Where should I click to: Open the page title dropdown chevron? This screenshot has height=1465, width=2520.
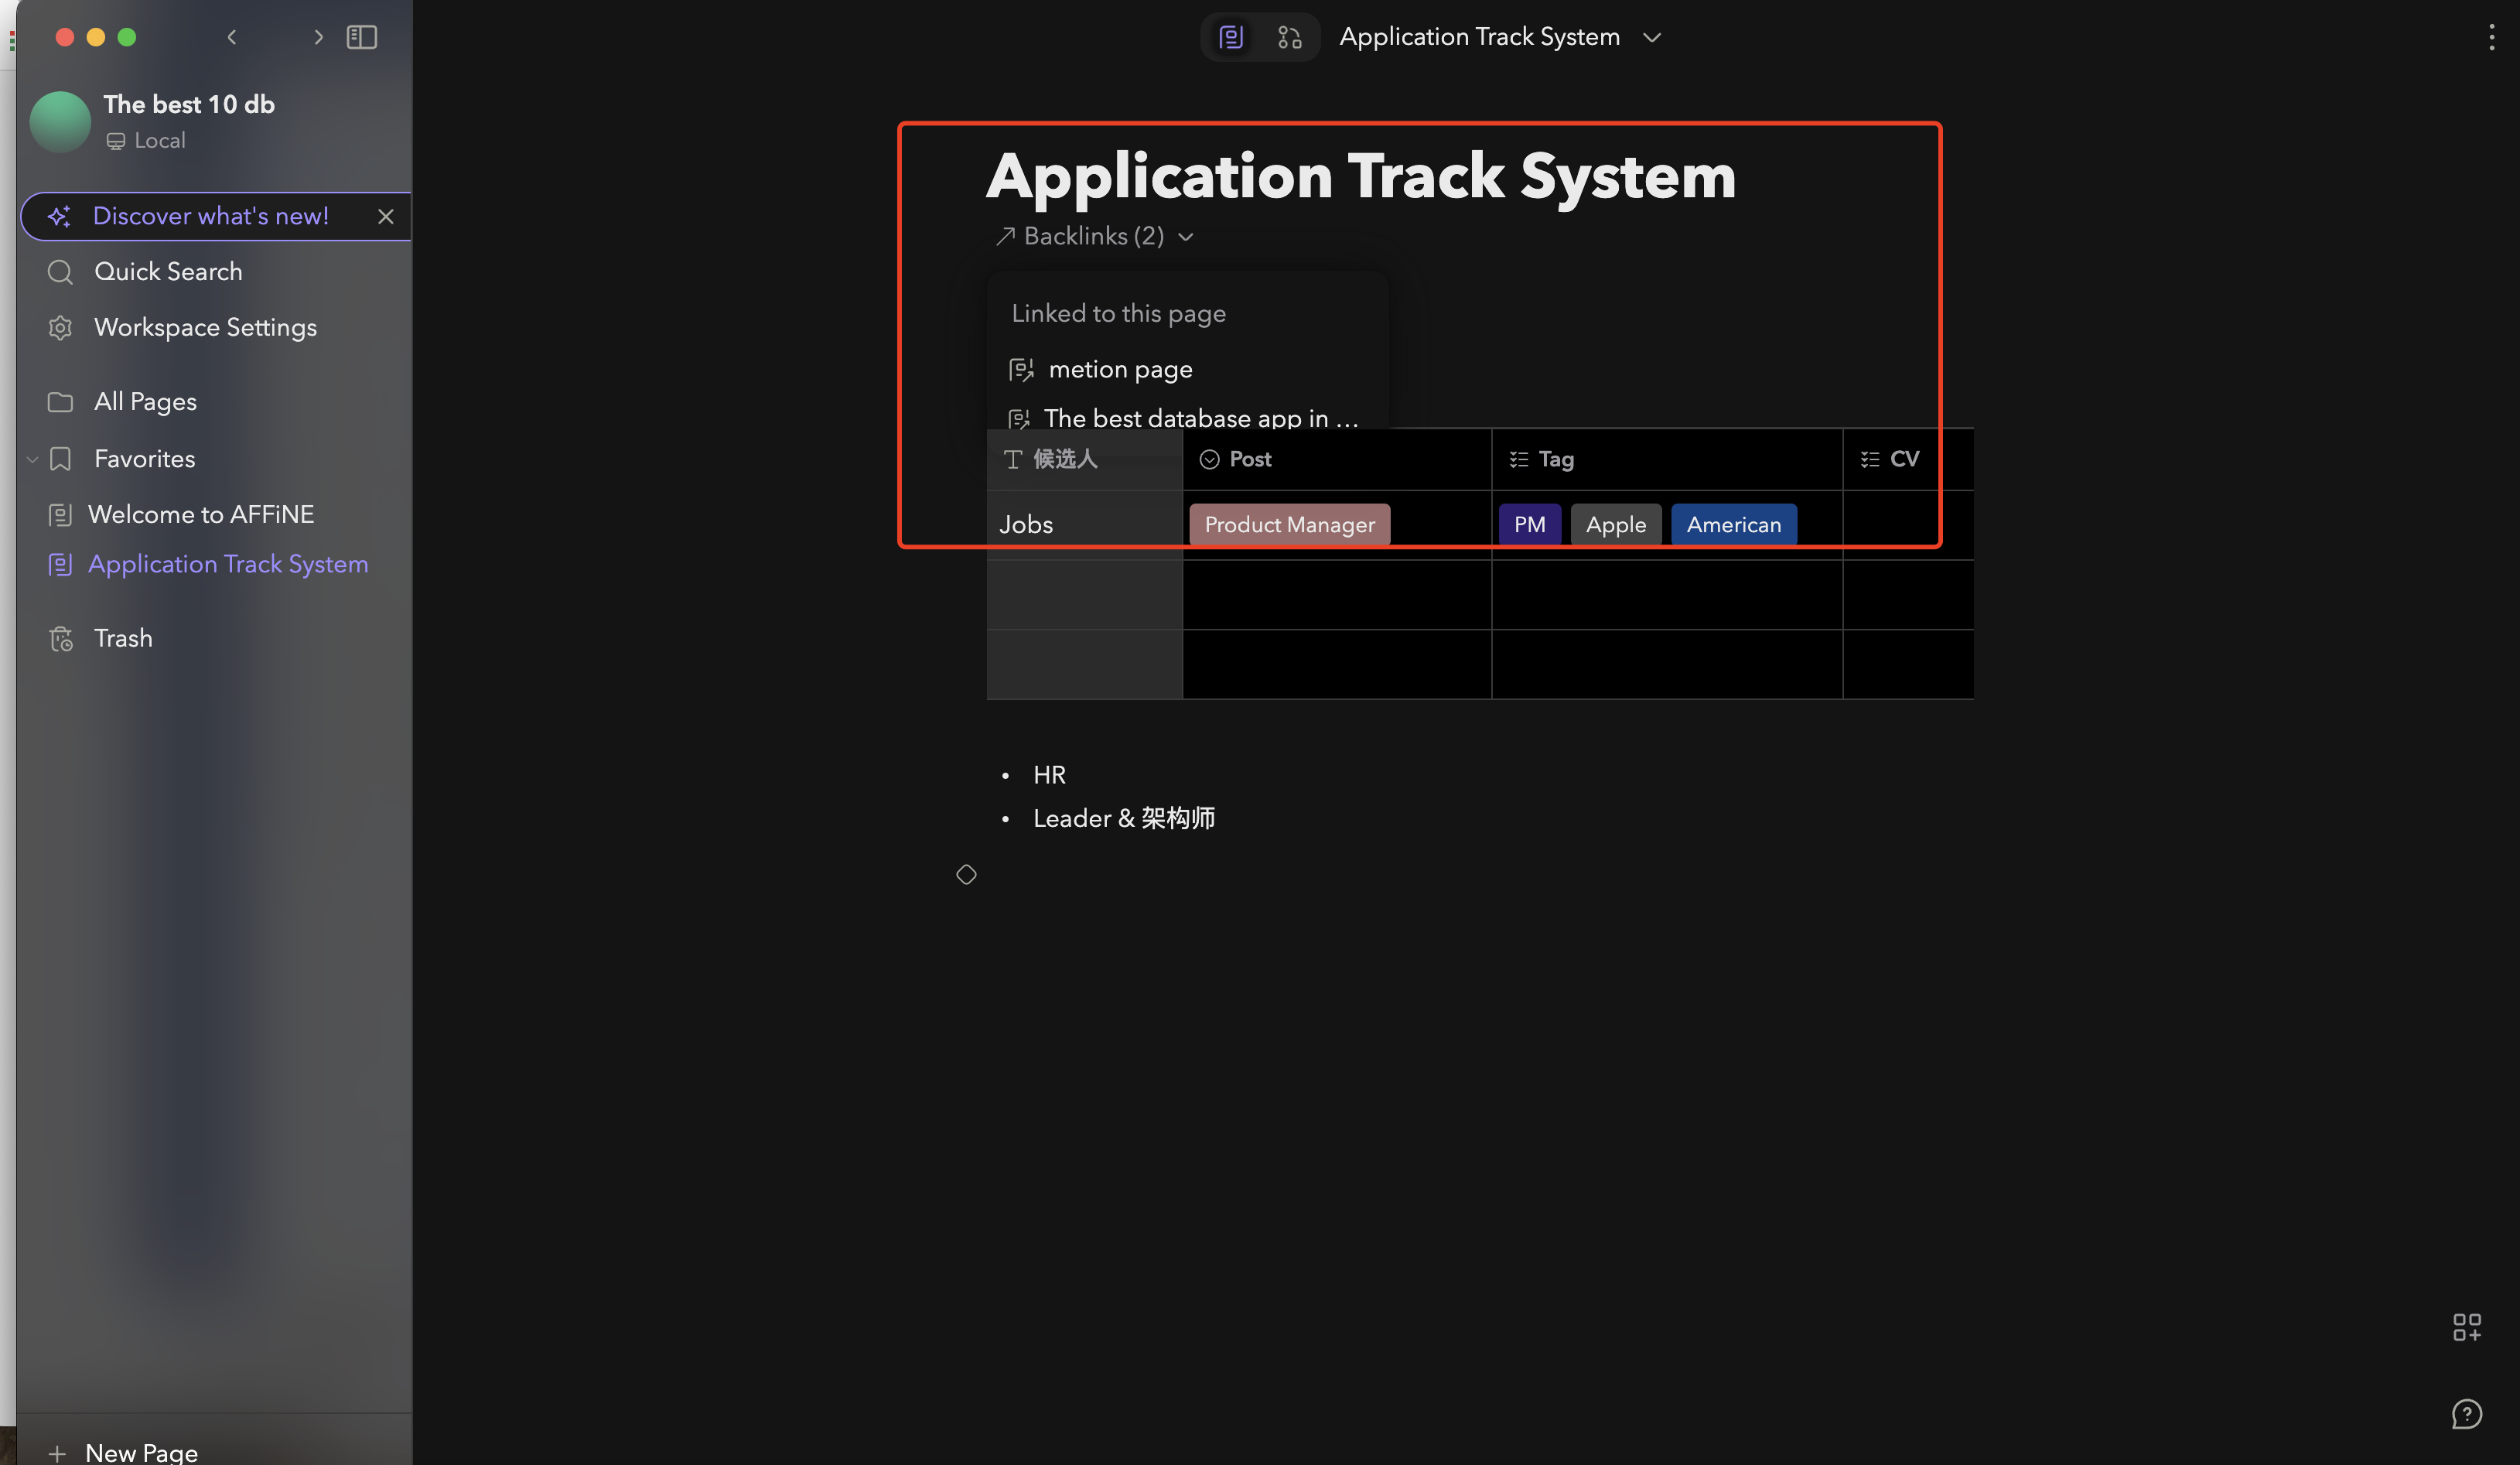[x=1652, y=37]
